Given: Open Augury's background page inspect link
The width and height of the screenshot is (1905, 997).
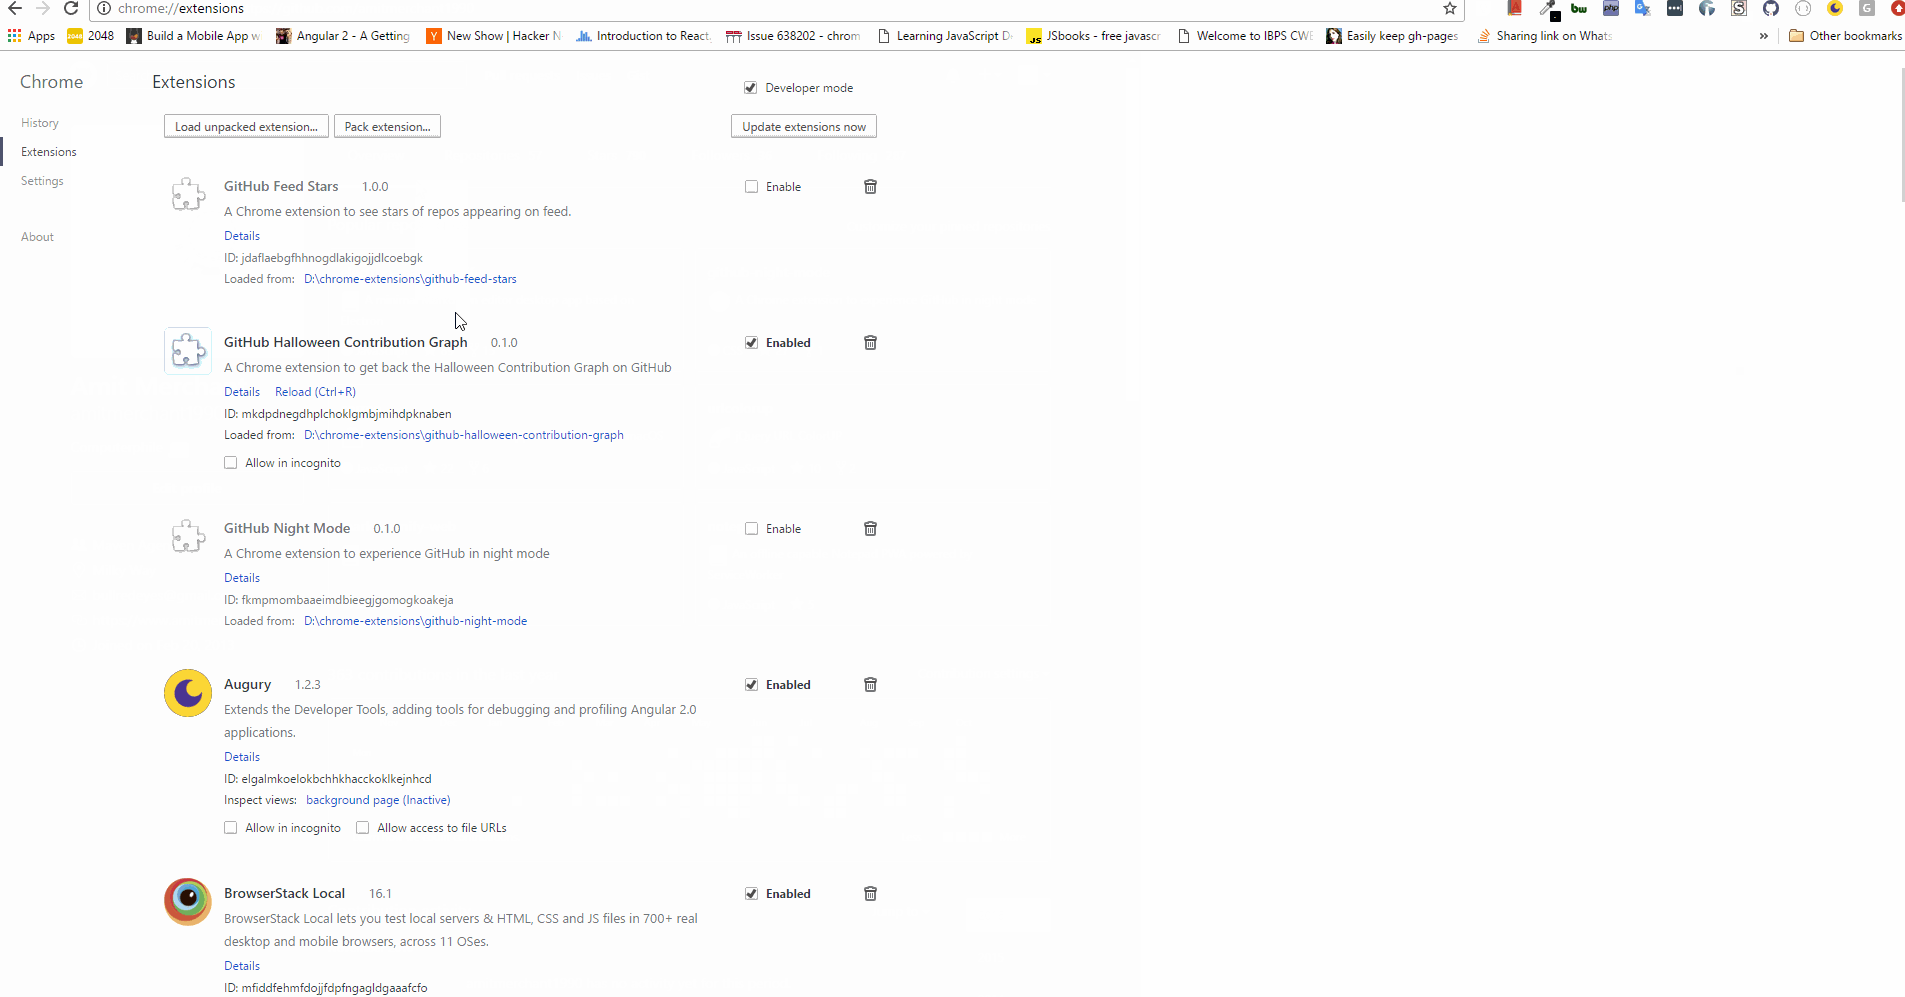Looking at the screenshot, I should [378, 800].
